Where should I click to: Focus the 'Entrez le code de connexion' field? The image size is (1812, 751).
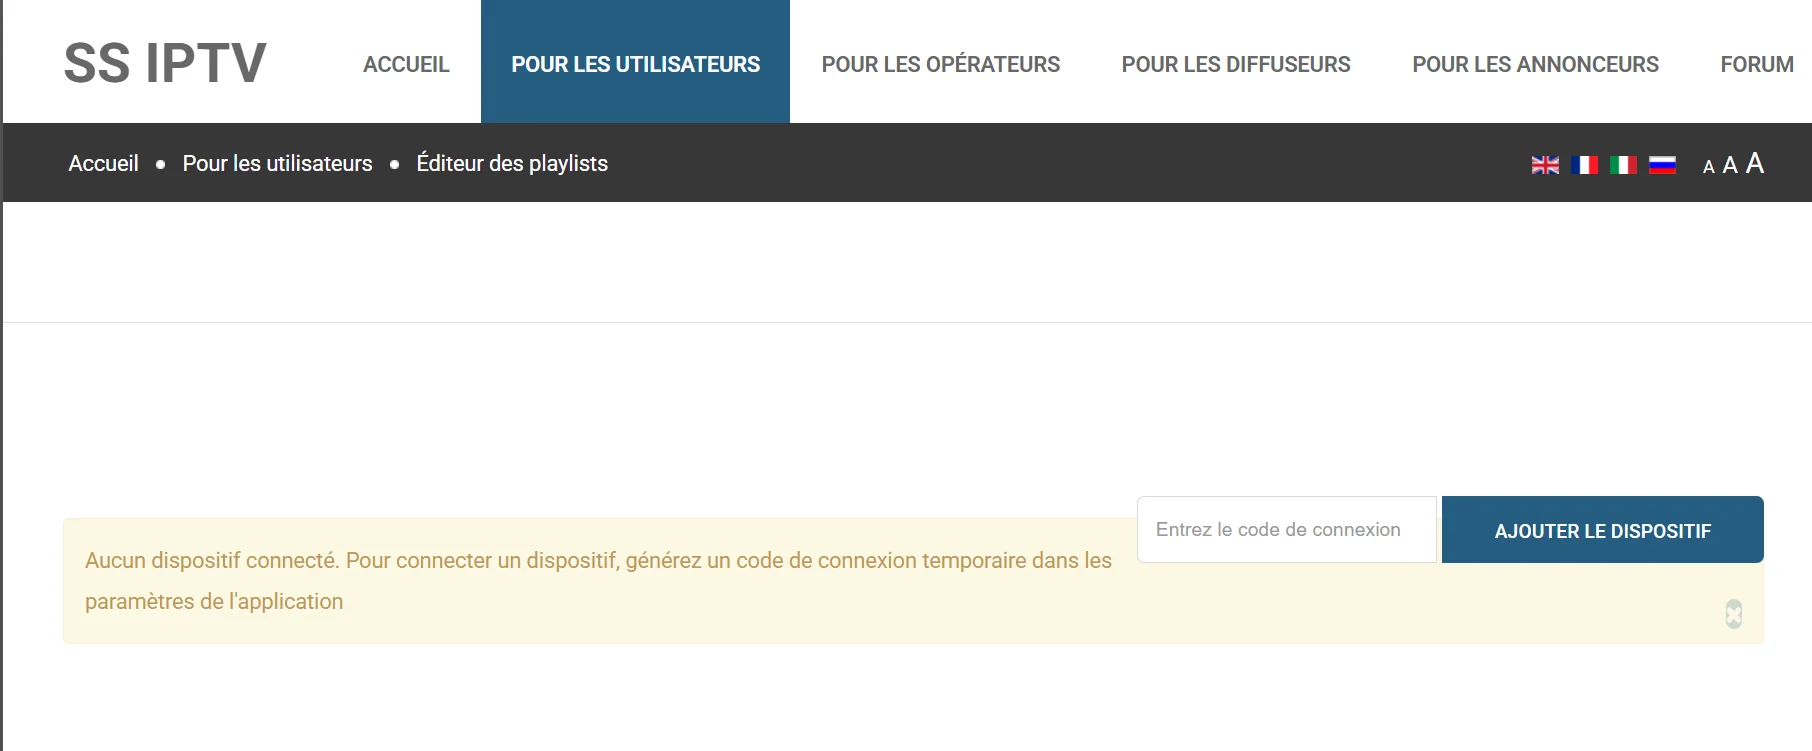(x=1286, y=529)
